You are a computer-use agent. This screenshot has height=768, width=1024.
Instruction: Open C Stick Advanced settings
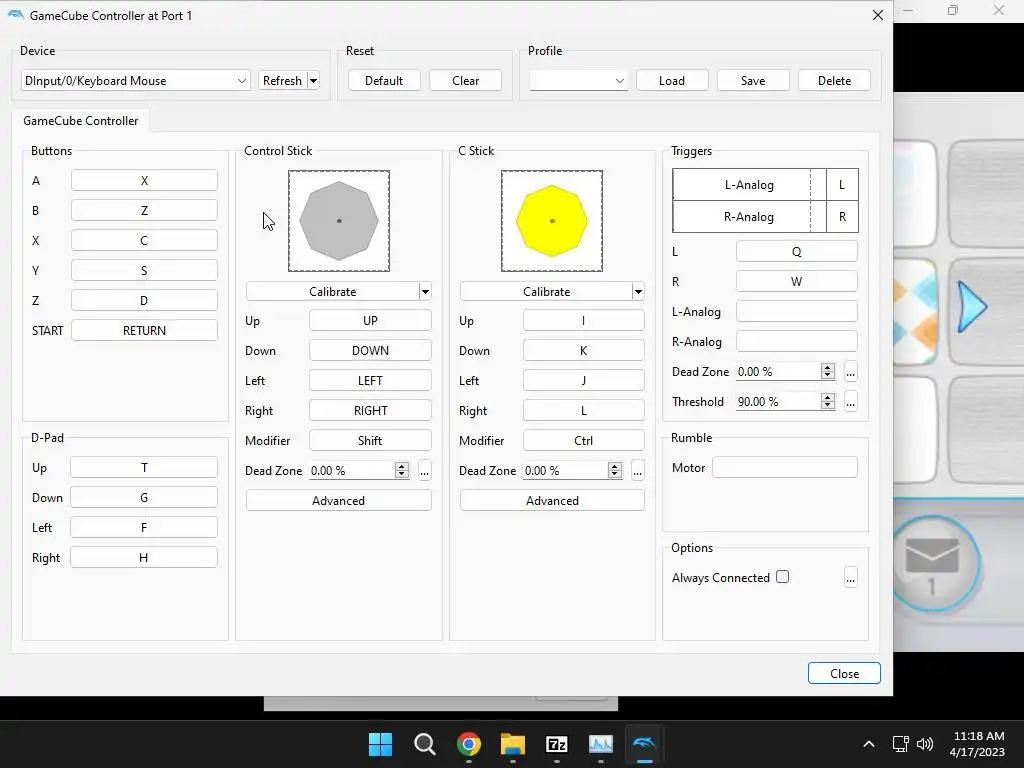[x=552, y=501]
